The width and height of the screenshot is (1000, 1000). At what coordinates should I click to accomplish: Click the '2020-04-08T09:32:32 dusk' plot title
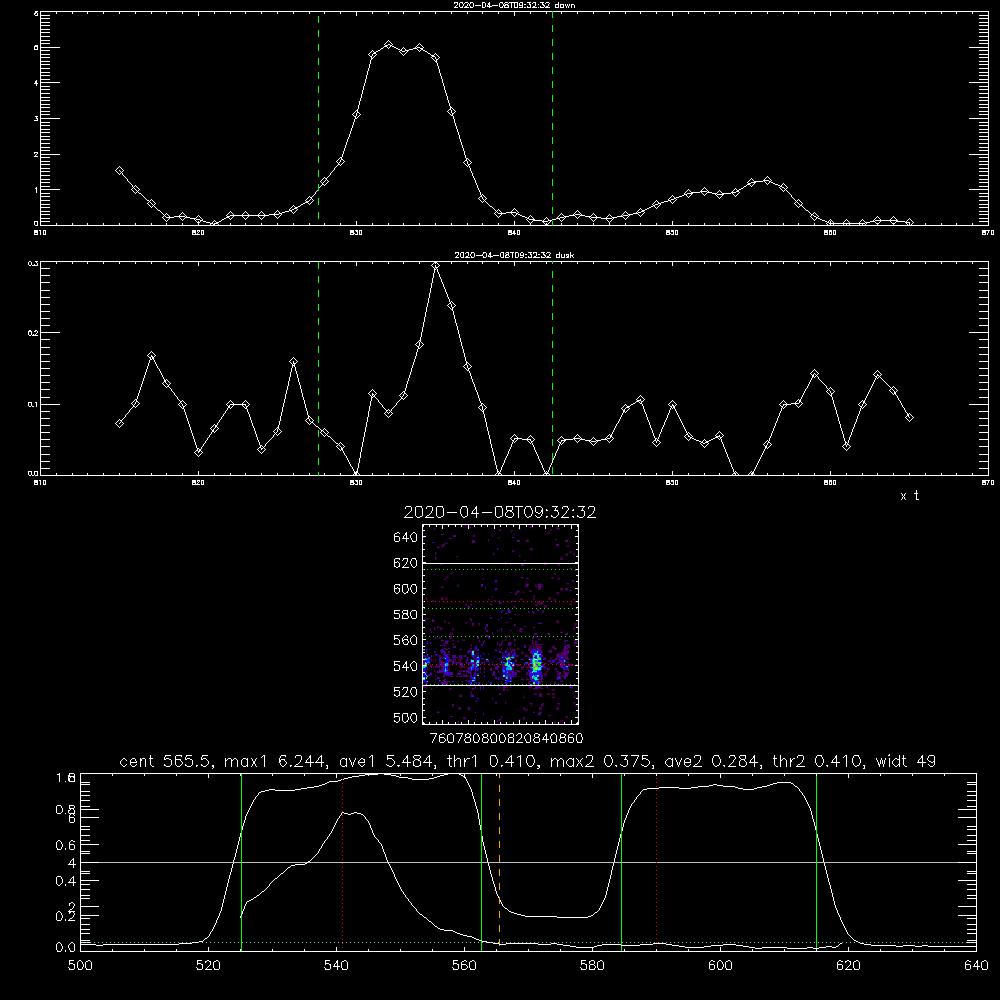pos(514,255)
